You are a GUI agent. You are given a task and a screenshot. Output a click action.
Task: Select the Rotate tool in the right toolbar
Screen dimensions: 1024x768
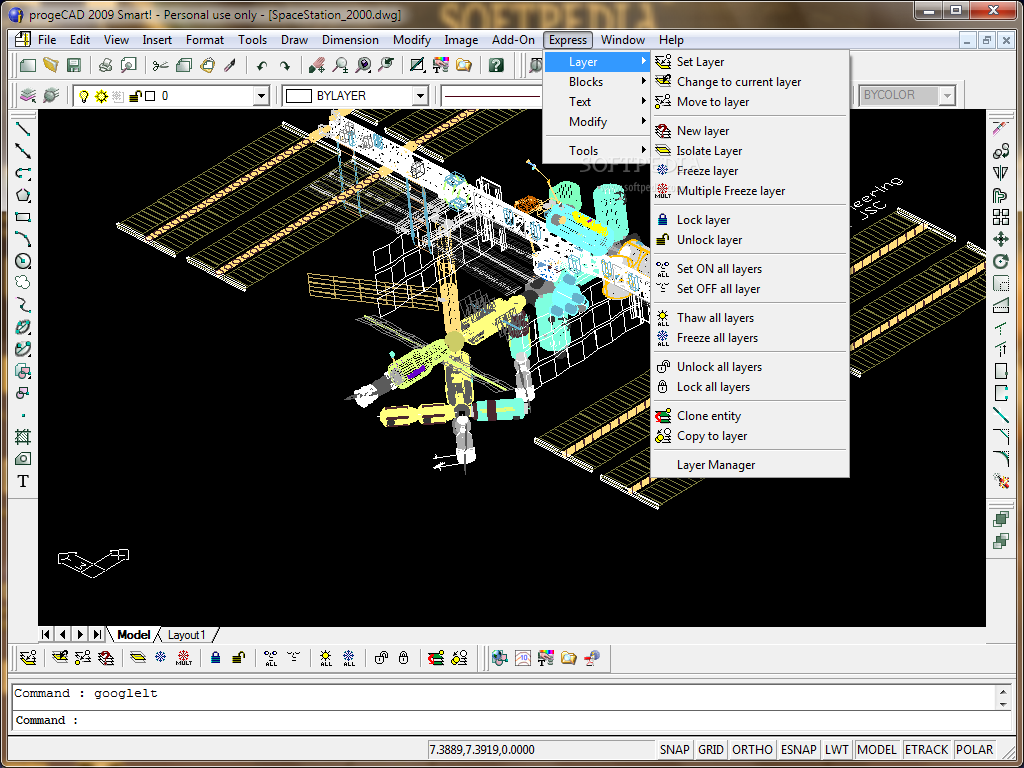1000,261
